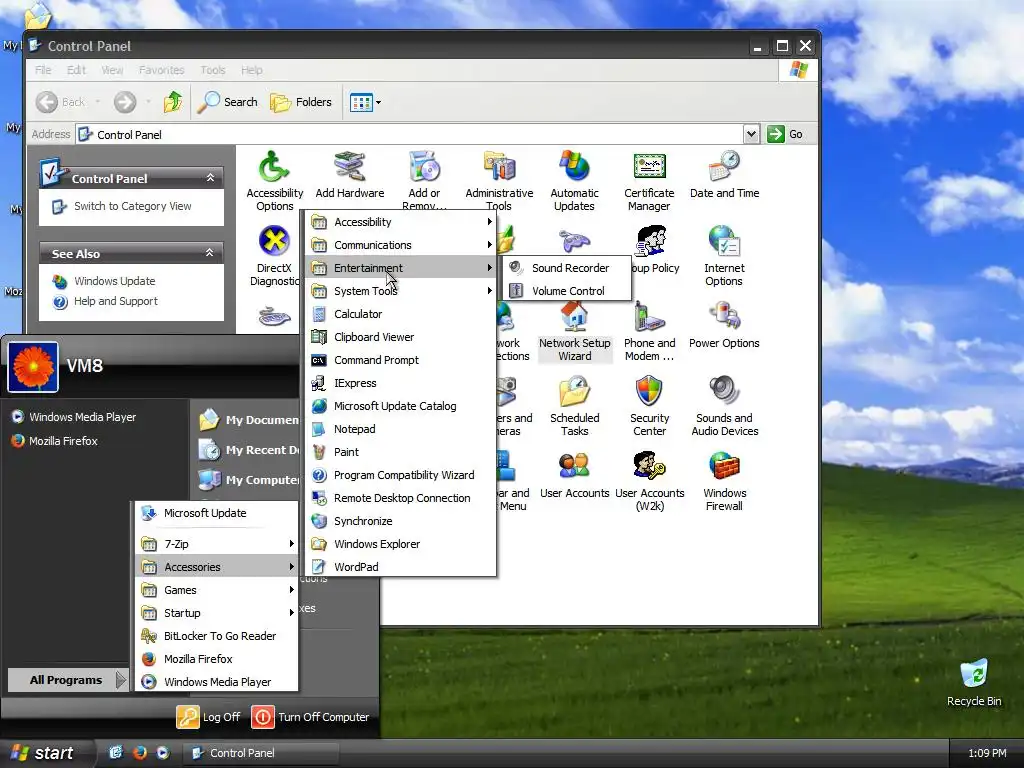Open Sound Recorder from Entertainment menu
Viewport: 1024px width, 768px height.
click(566, 268)
